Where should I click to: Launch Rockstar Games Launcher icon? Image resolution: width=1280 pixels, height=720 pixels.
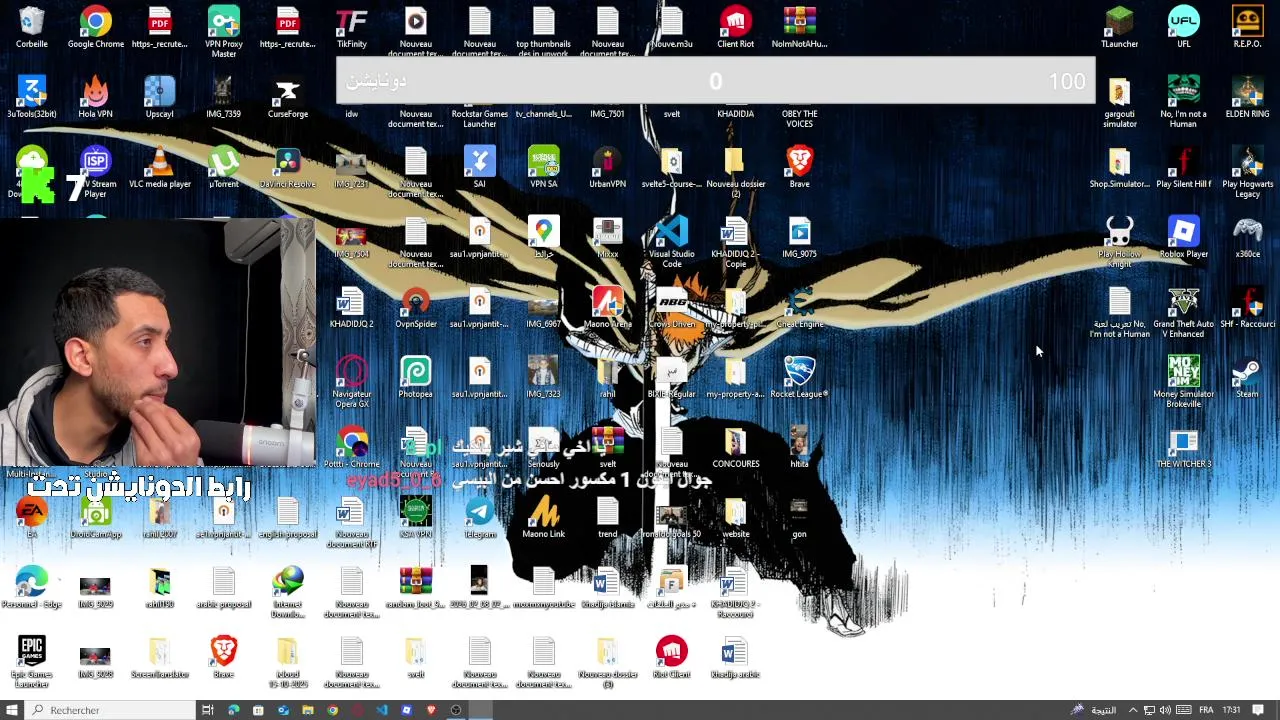point(480,117)
